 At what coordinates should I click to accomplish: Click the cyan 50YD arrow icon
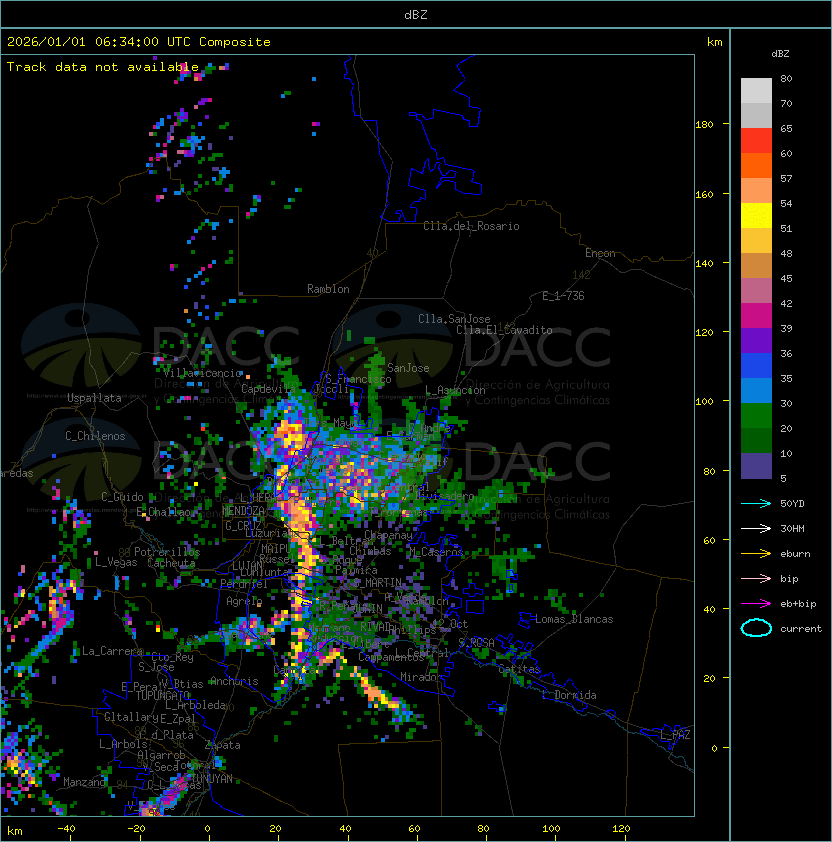756,504
